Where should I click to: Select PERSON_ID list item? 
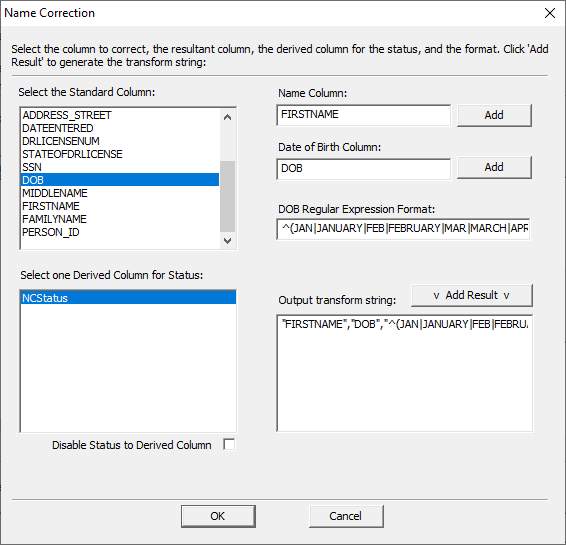[x=120, y=232]
